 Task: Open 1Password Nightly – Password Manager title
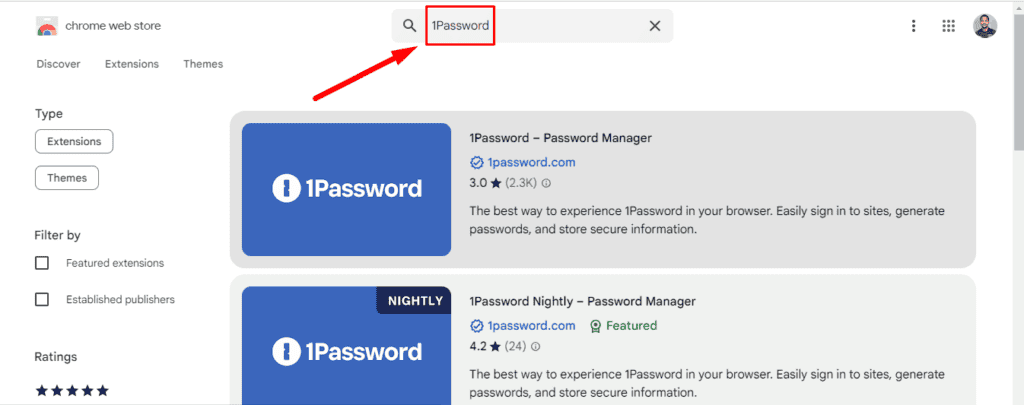pyautogui.click(x=581, y=301)
